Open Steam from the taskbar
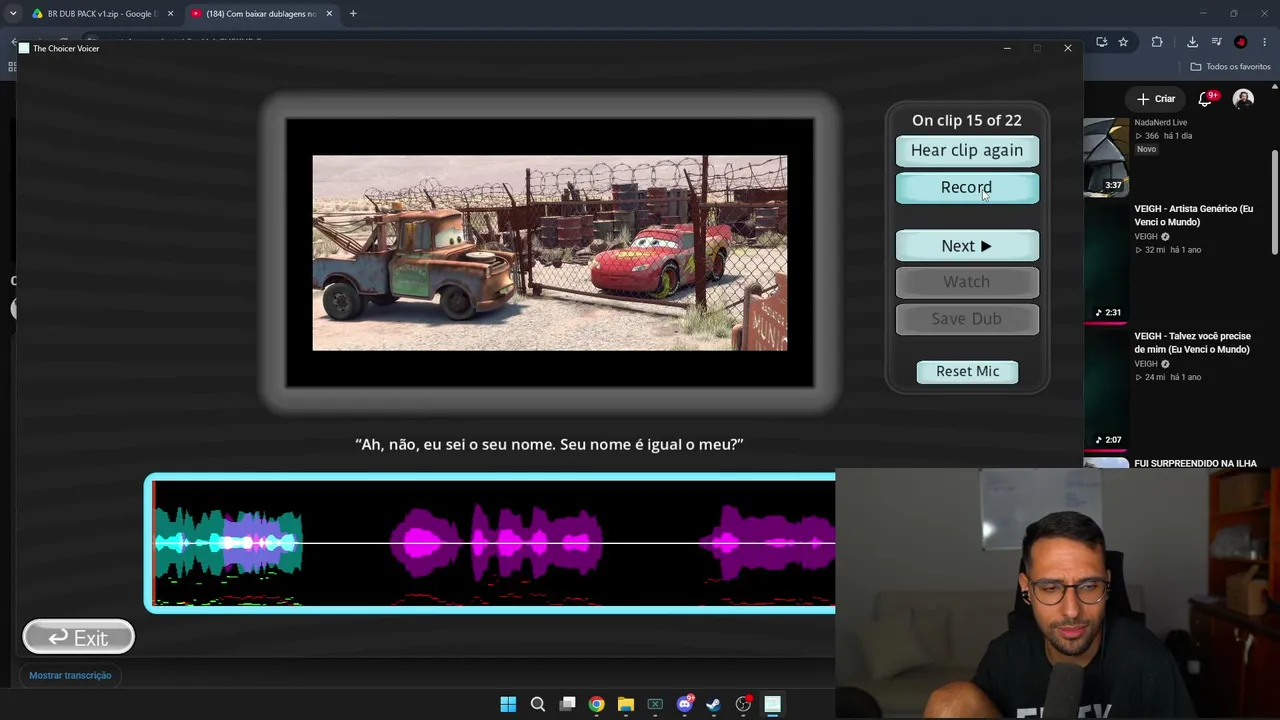The height and width of the screenshot is (720, 1280). point(713,704)
